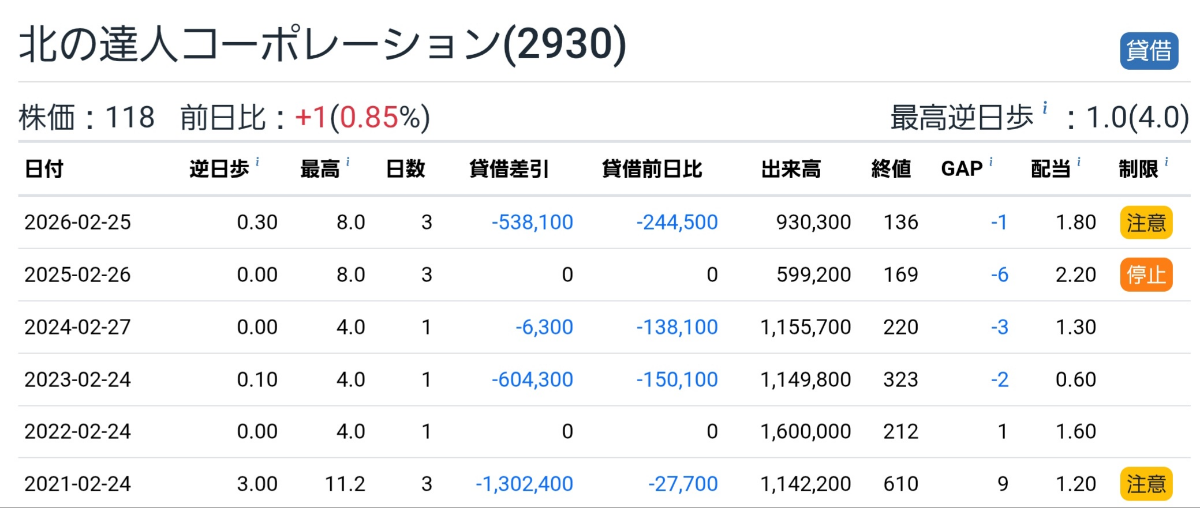Image resolution: width=1200 pixels, height=508 pixels.
Task: Click the -138,100 value in the 2024 row
Action: (677, 327)
